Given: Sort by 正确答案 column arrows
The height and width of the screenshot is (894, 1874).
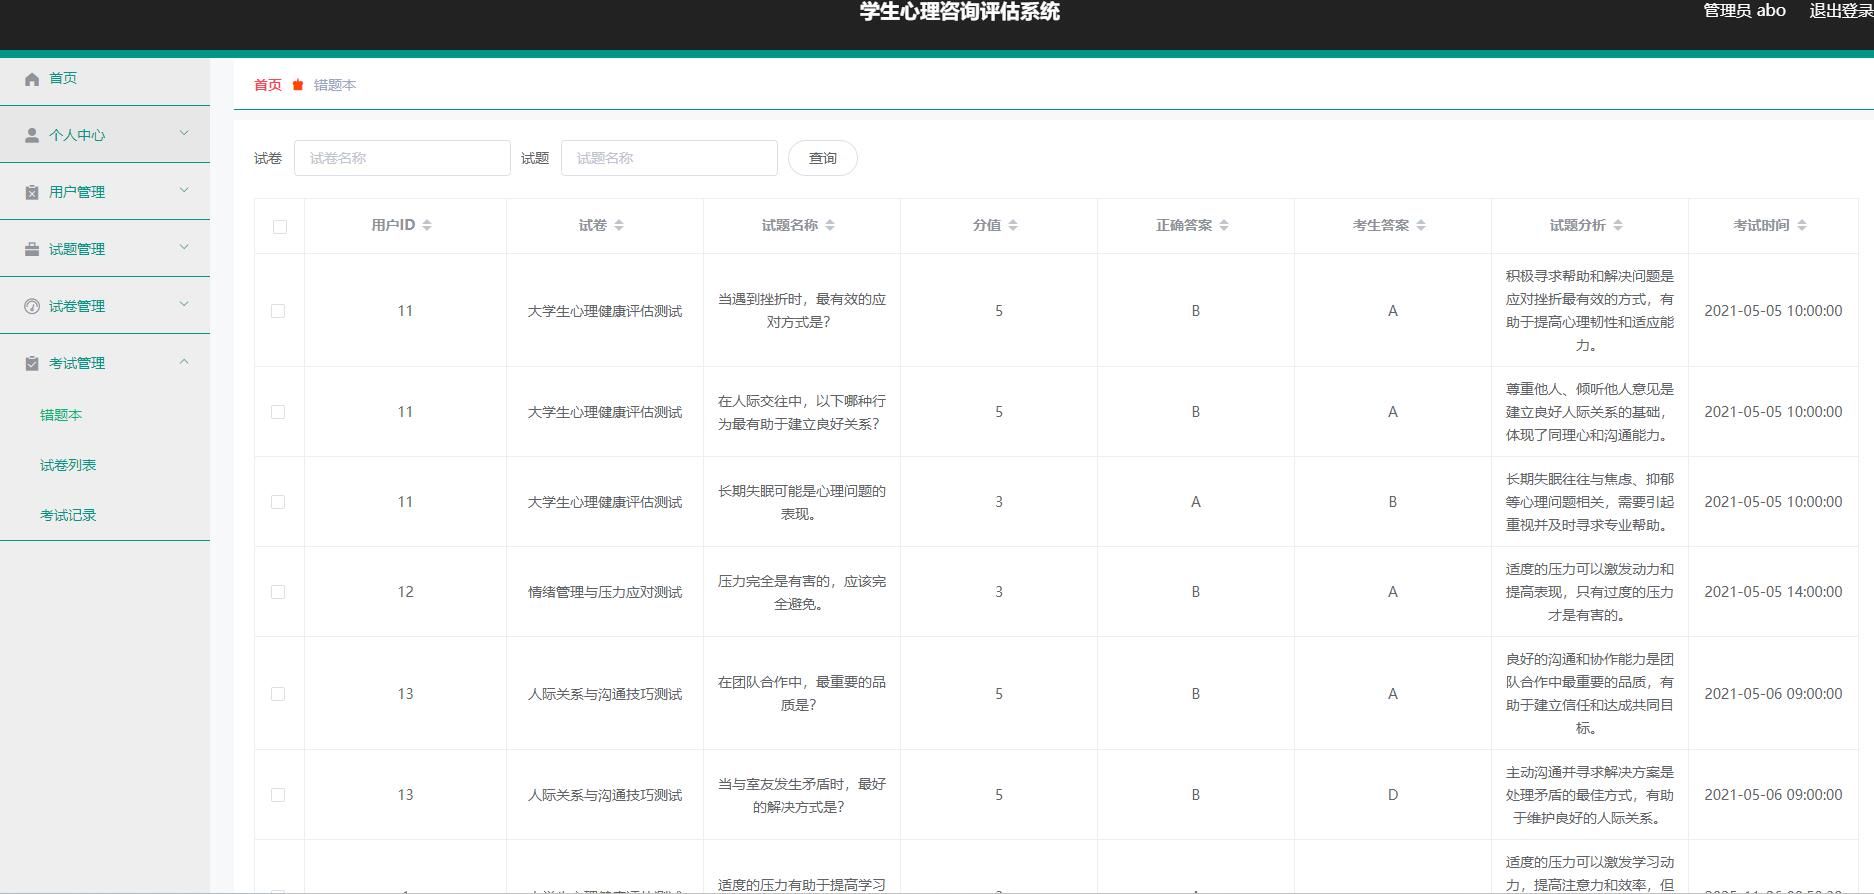Looking at the screenshot, I should coord(1224,225).
